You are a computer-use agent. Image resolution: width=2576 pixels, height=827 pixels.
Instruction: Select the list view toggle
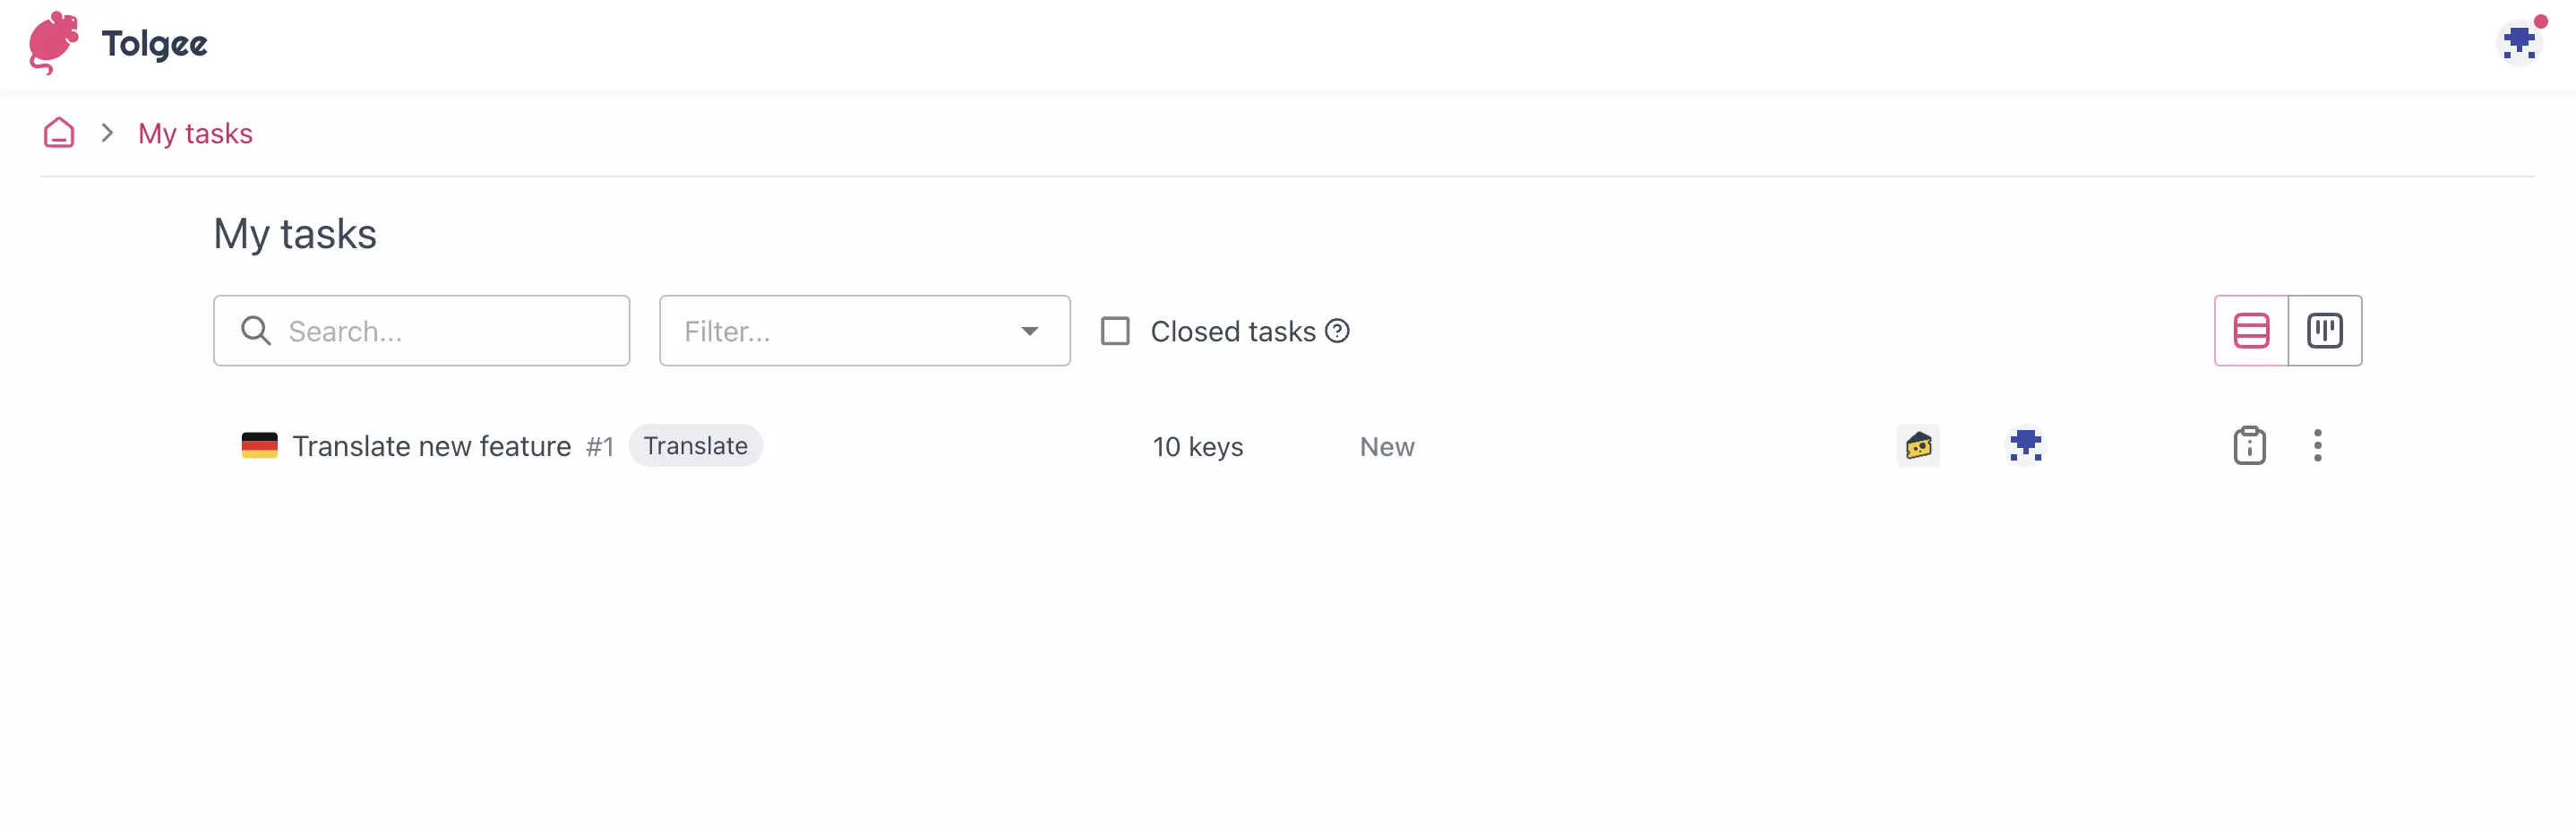(2251, 330)
